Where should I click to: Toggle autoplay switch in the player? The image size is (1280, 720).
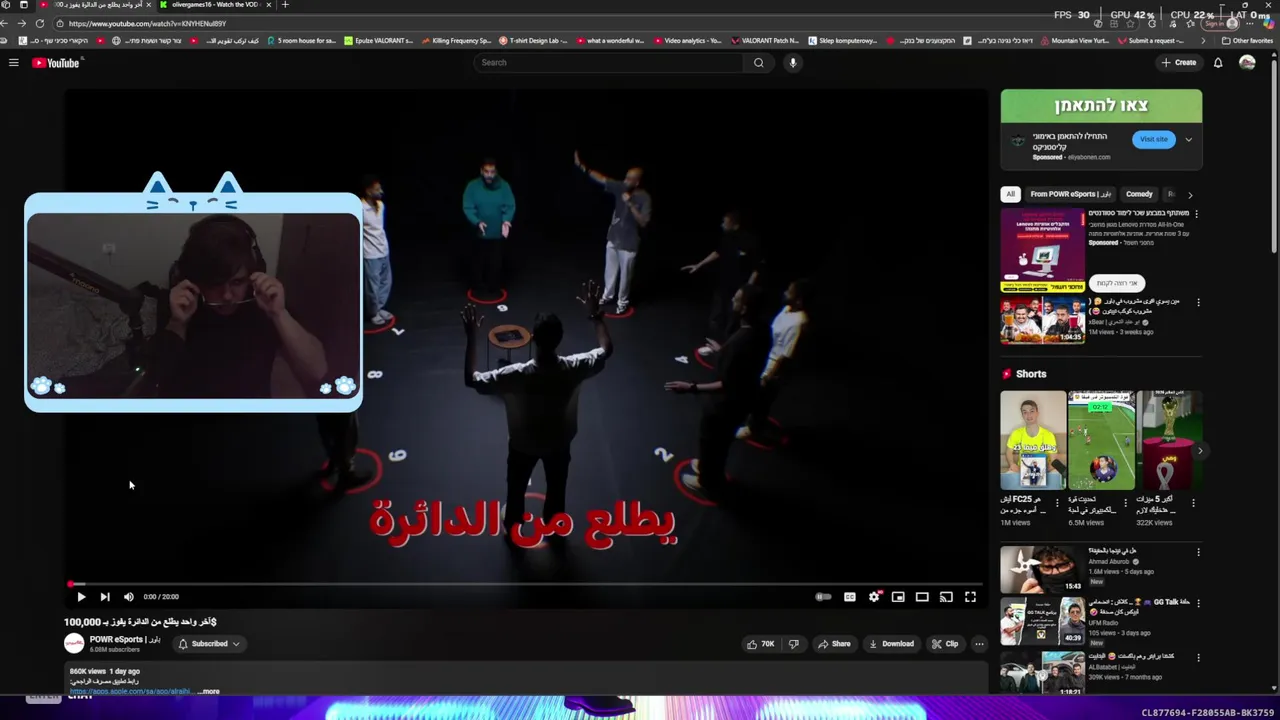coord(823,597)
